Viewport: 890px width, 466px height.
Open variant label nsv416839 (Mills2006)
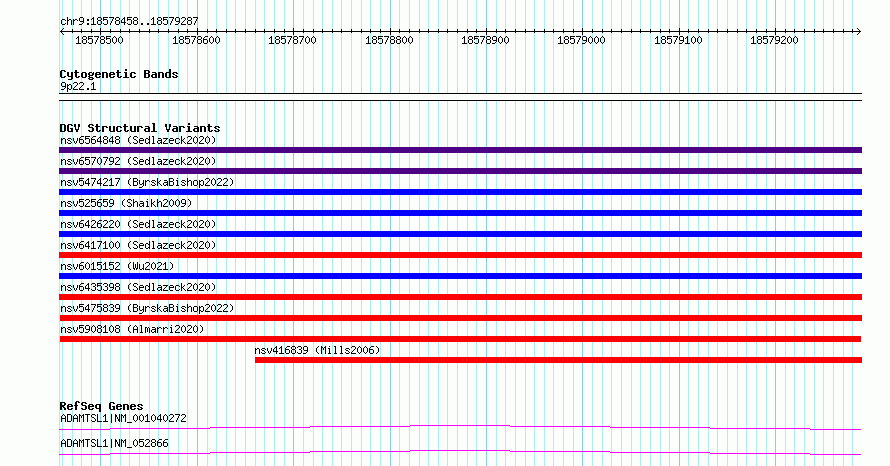coord(317,350)
